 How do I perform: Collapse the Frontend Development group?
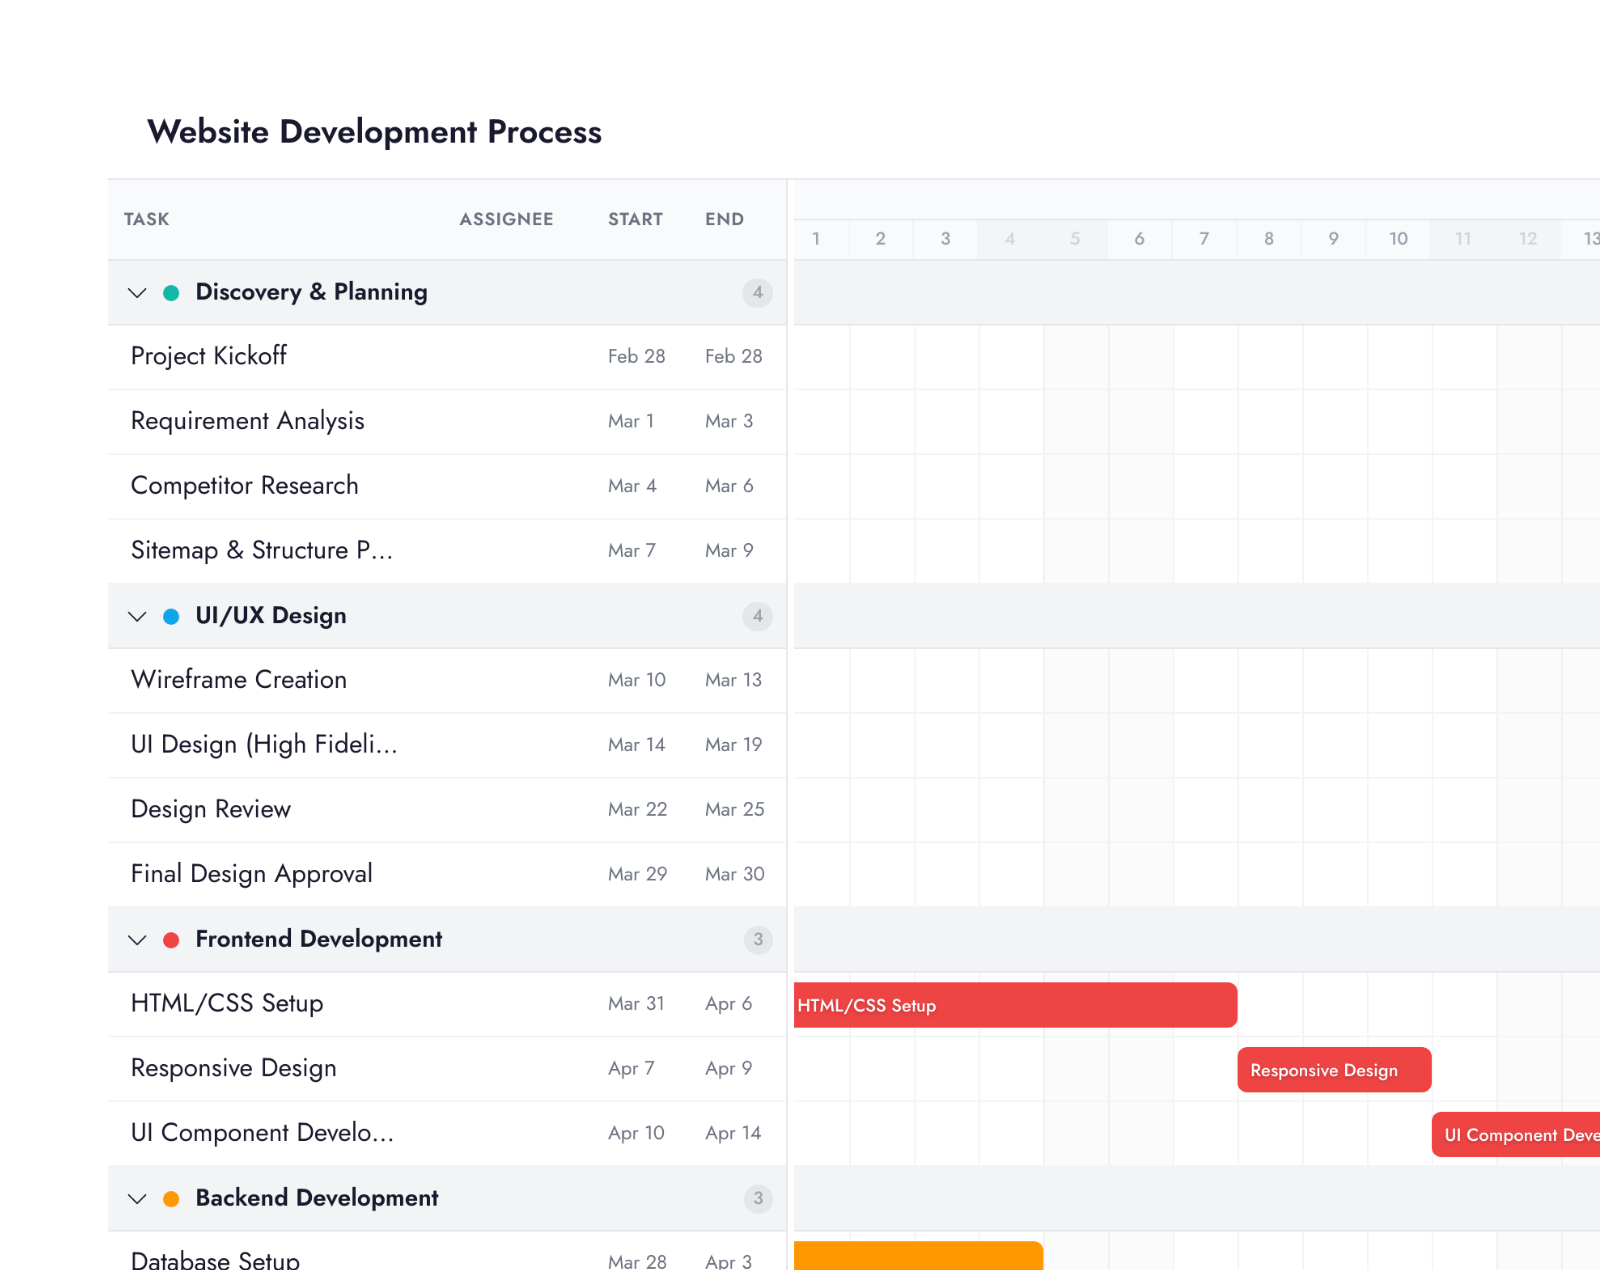tap(137, 940)
